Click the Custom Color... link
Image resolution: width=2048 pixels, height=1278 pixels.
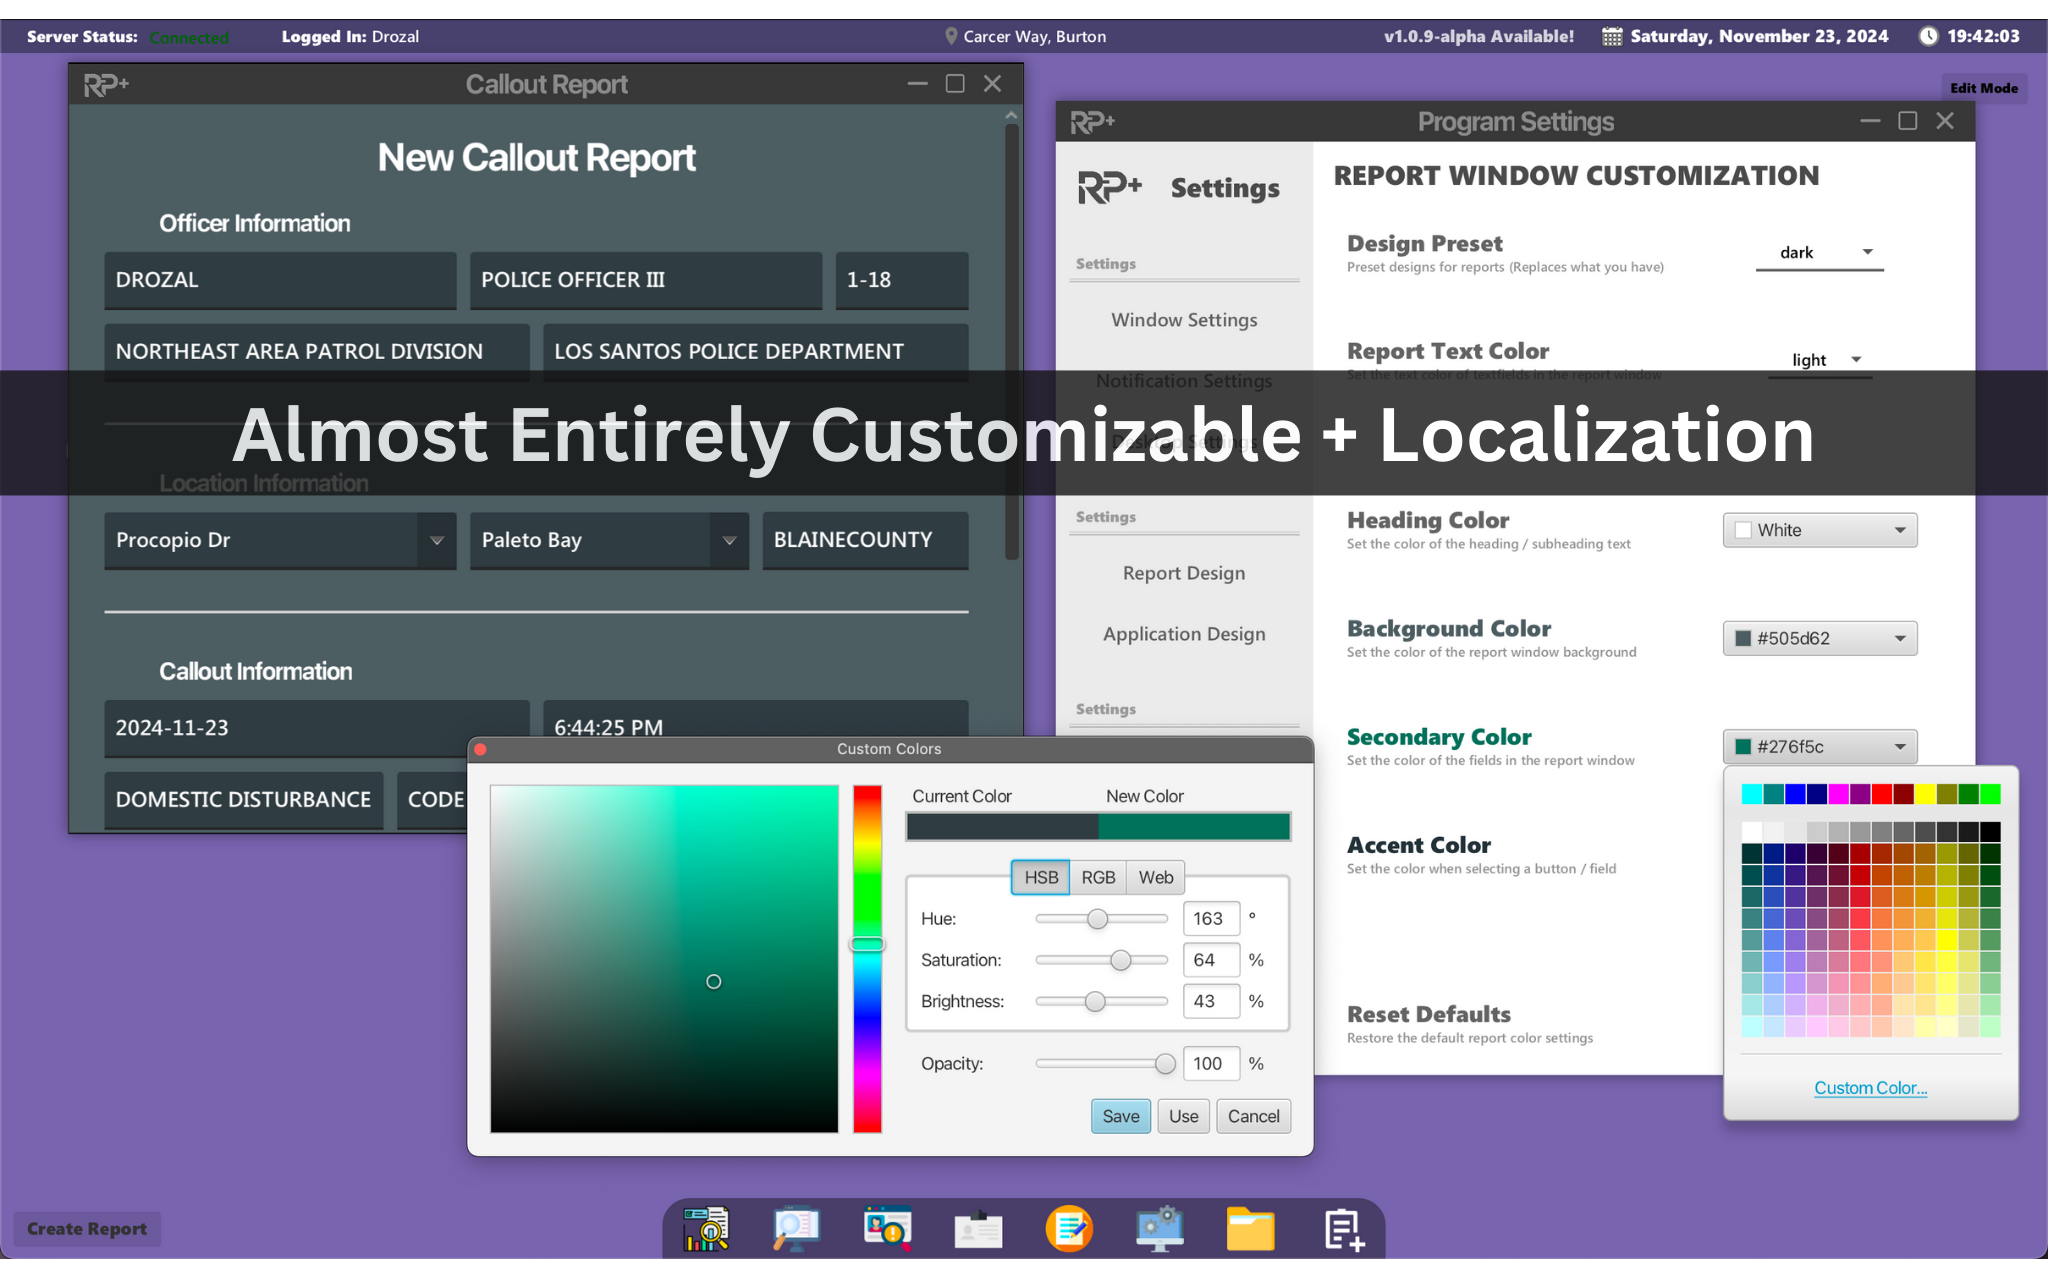coord(1870,1088)
